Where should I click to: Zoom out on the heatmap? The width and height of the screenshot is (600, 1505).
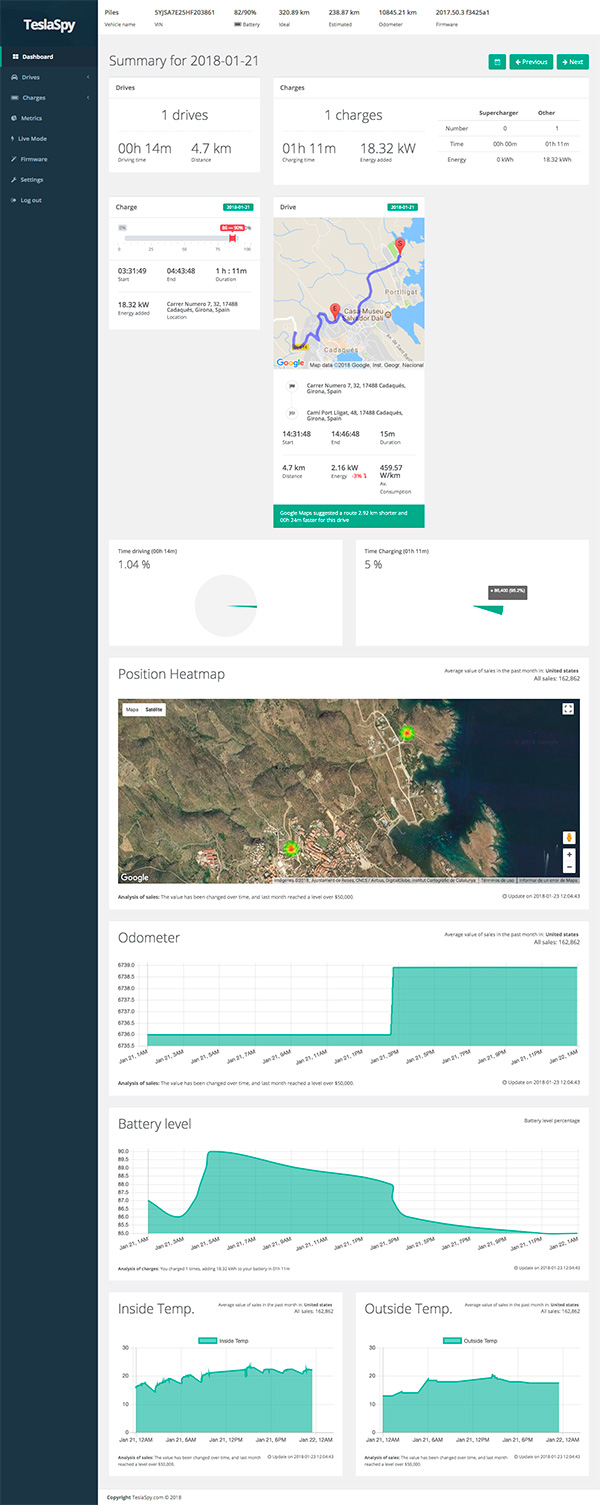tap(569, 867)
